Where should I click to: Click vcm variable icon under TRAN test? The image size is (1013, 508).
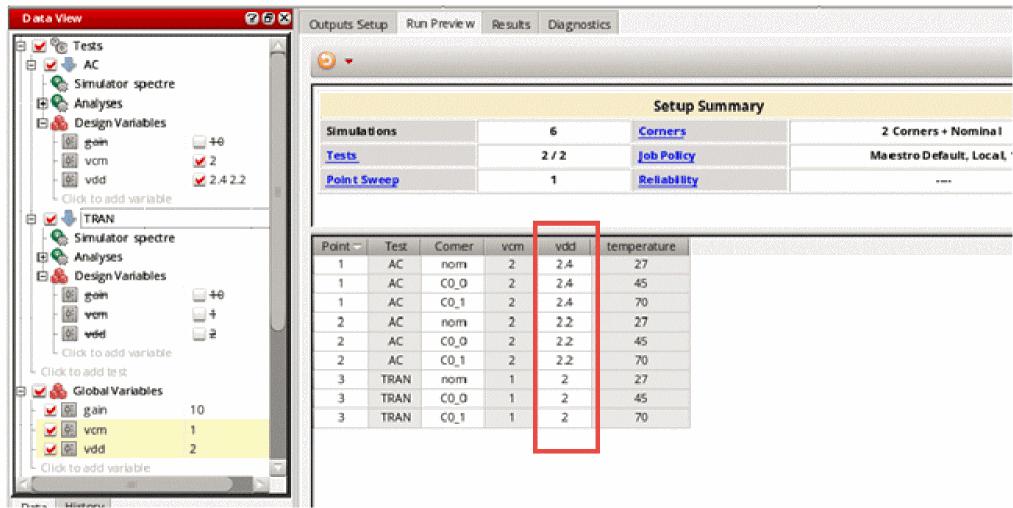click(70, 315)
